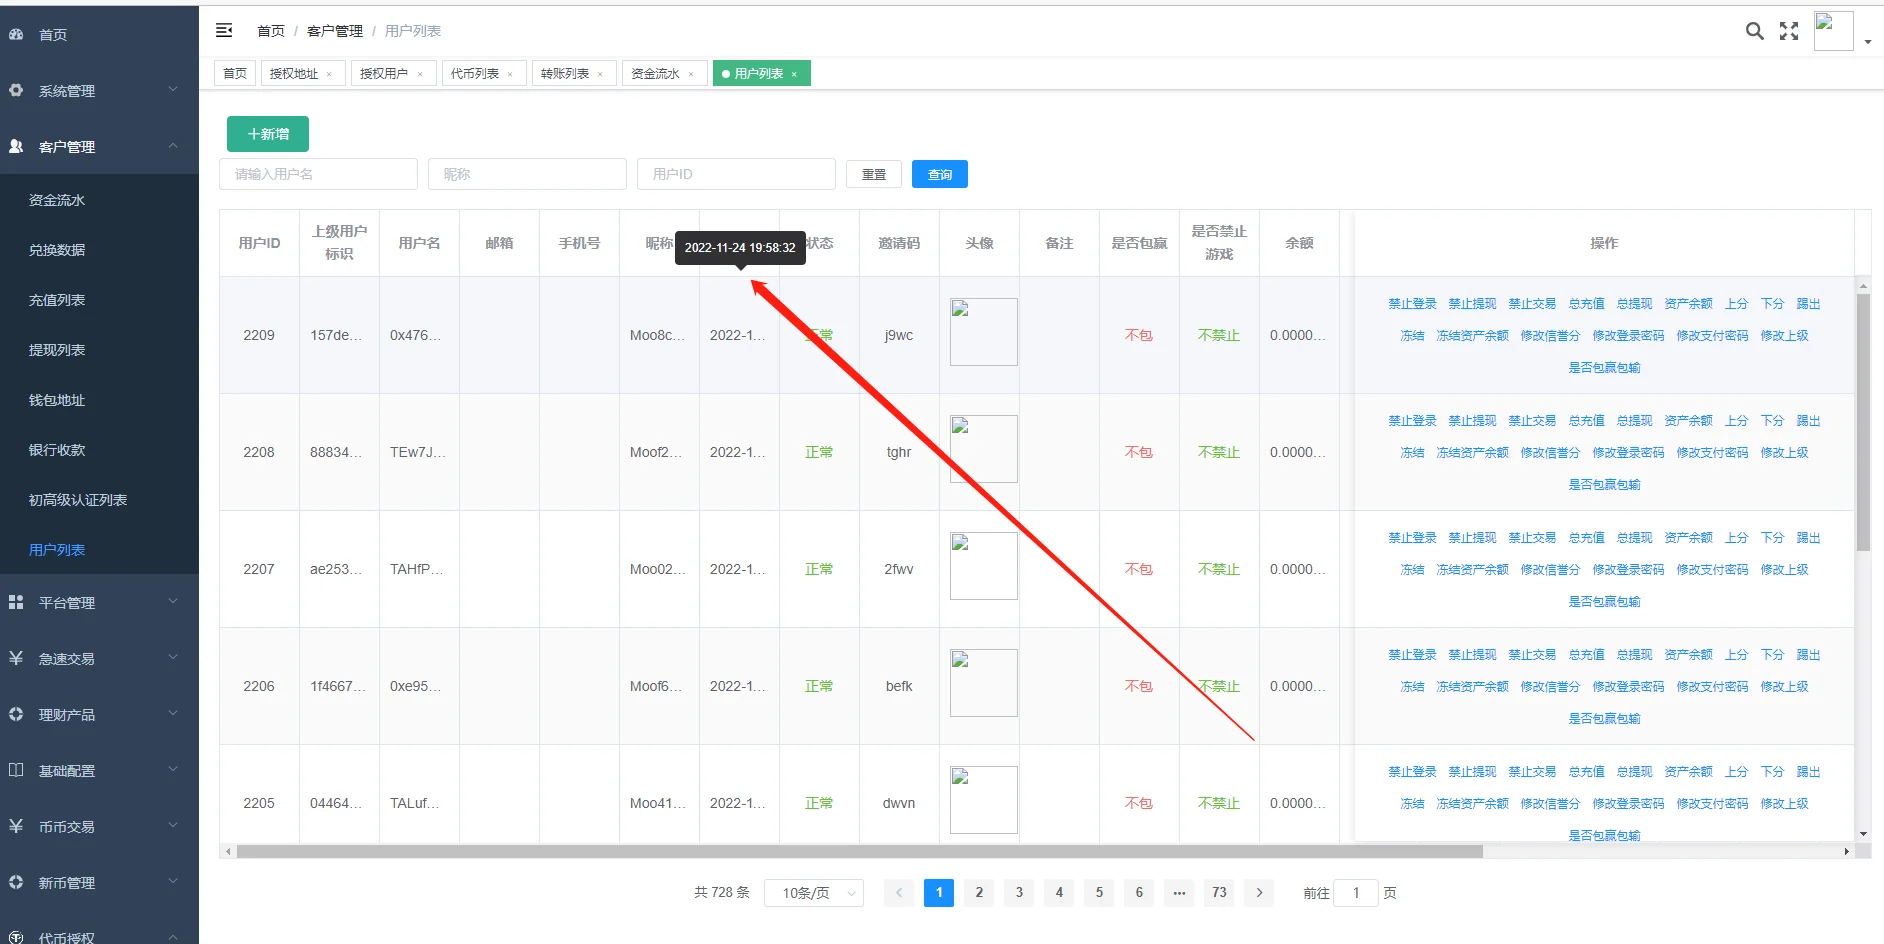Click the user avatar in top right
Image resolution: width=1884 pixels, height=944 pixels.
coord(1833,31)
